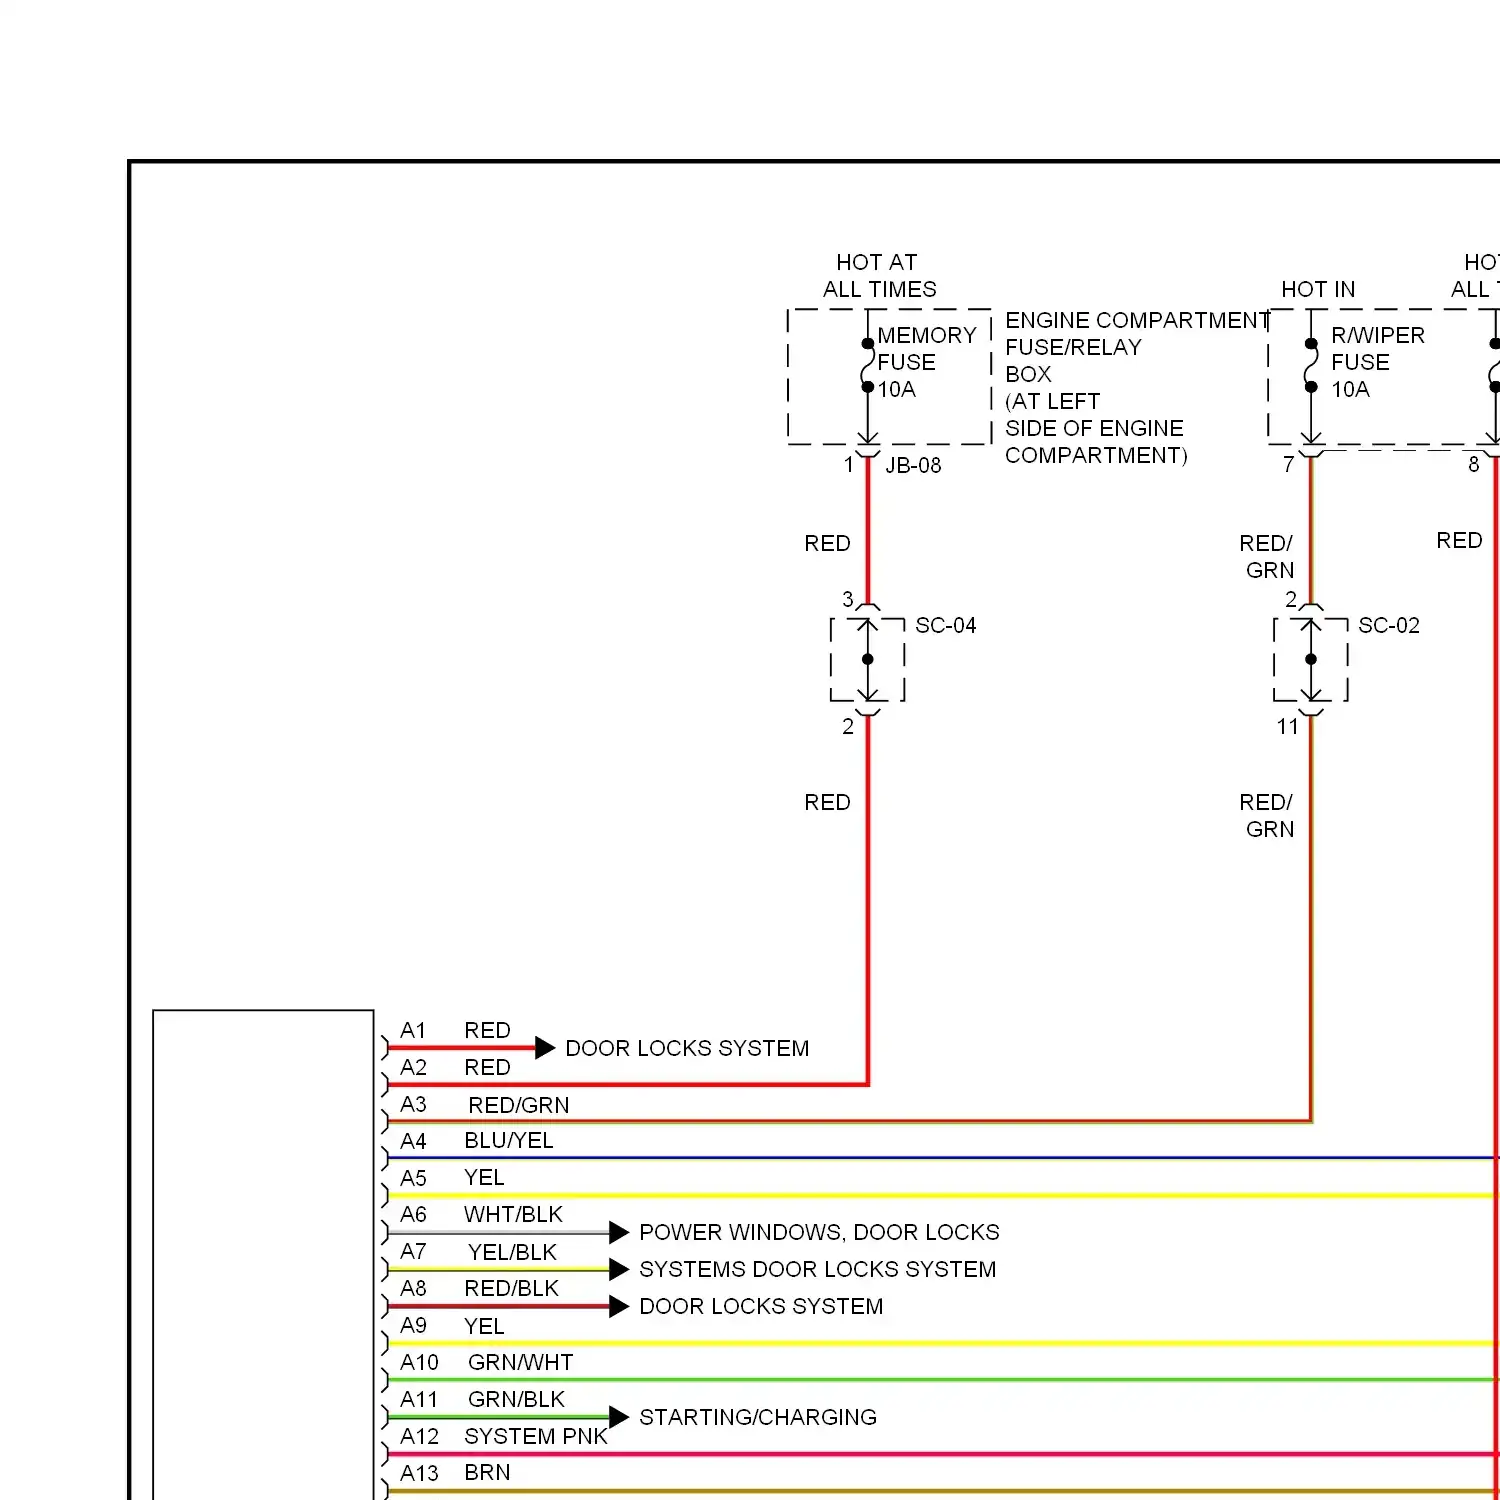Screen dimensions: 1500x1500
Task: Click RED/GRN wire label above SC-02
Action: pos(1266,557)
